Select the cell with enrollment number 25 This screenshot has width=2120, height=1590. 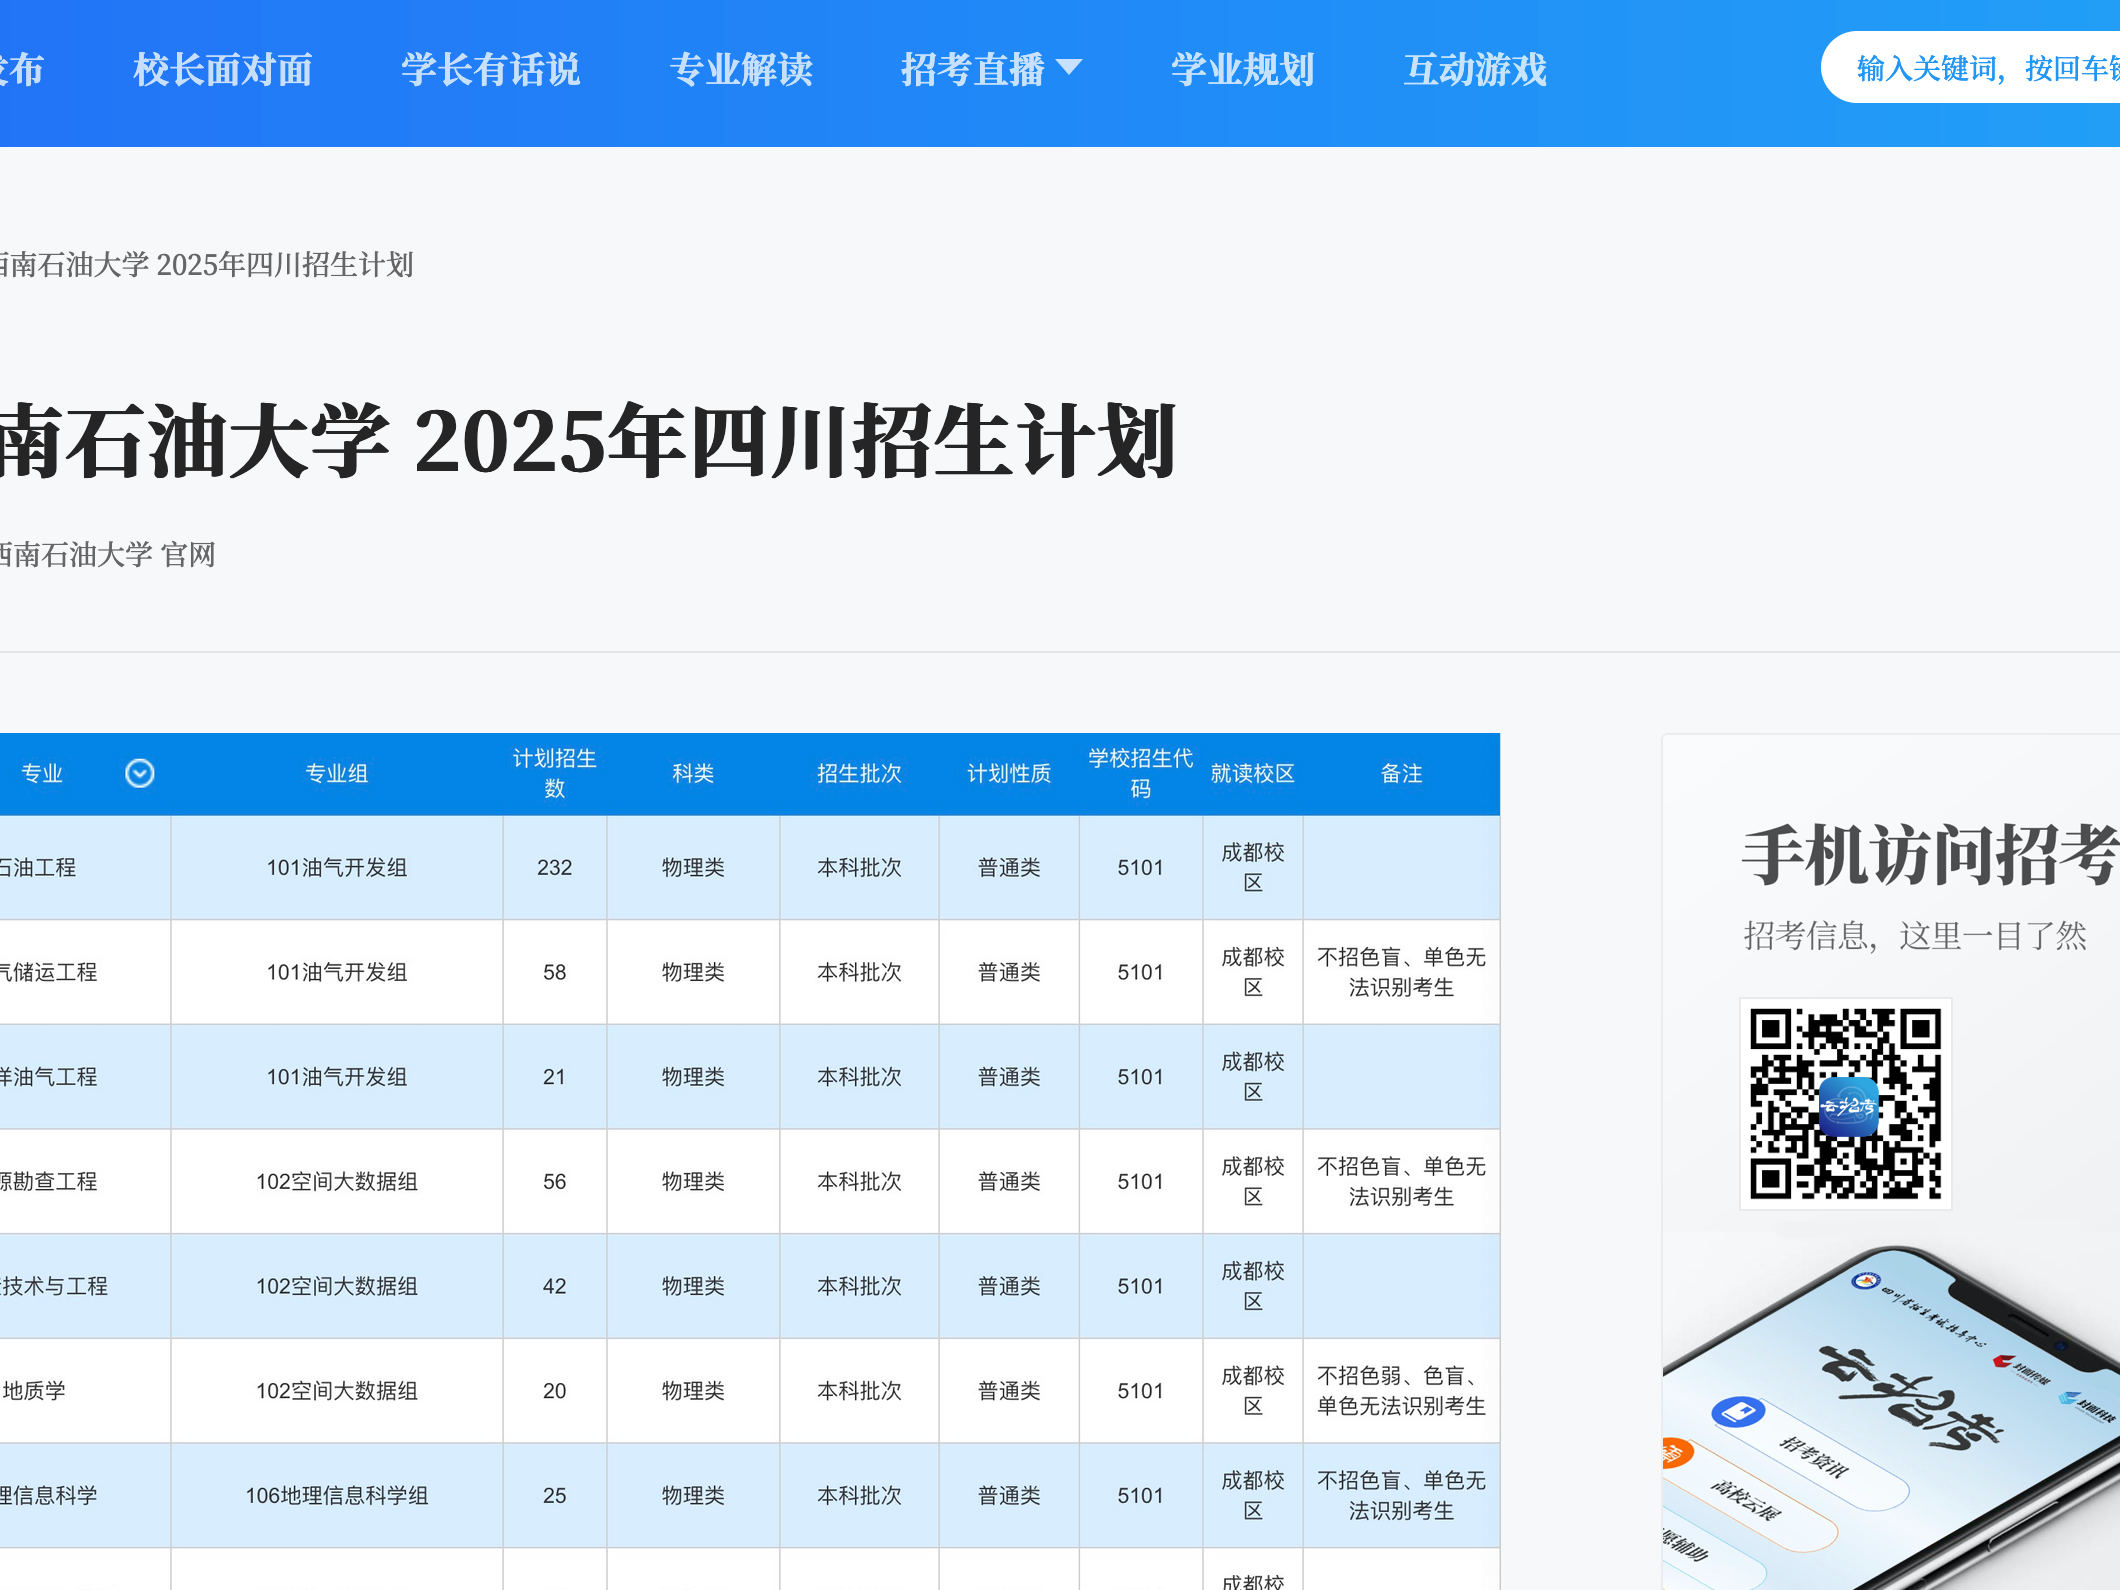point(555,1496)
